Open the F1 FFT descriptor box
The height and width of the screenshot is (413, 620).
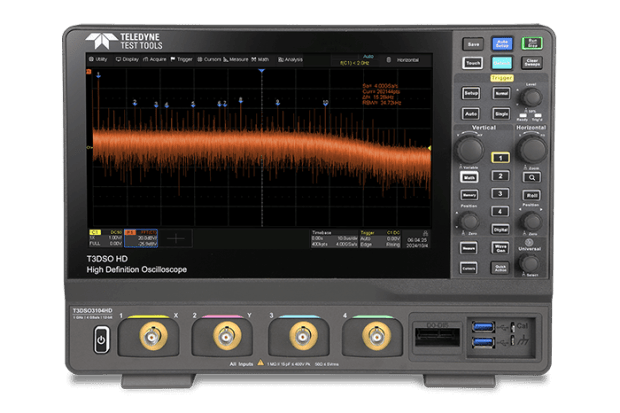[141, 238]
